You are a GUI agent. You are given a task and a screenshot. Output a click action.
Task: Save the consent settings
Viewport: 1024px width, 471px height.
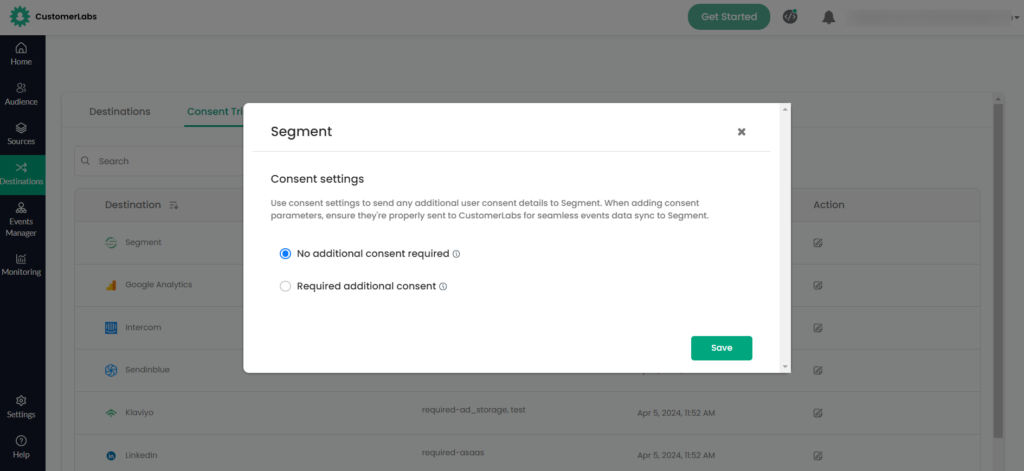pos(722,348)
